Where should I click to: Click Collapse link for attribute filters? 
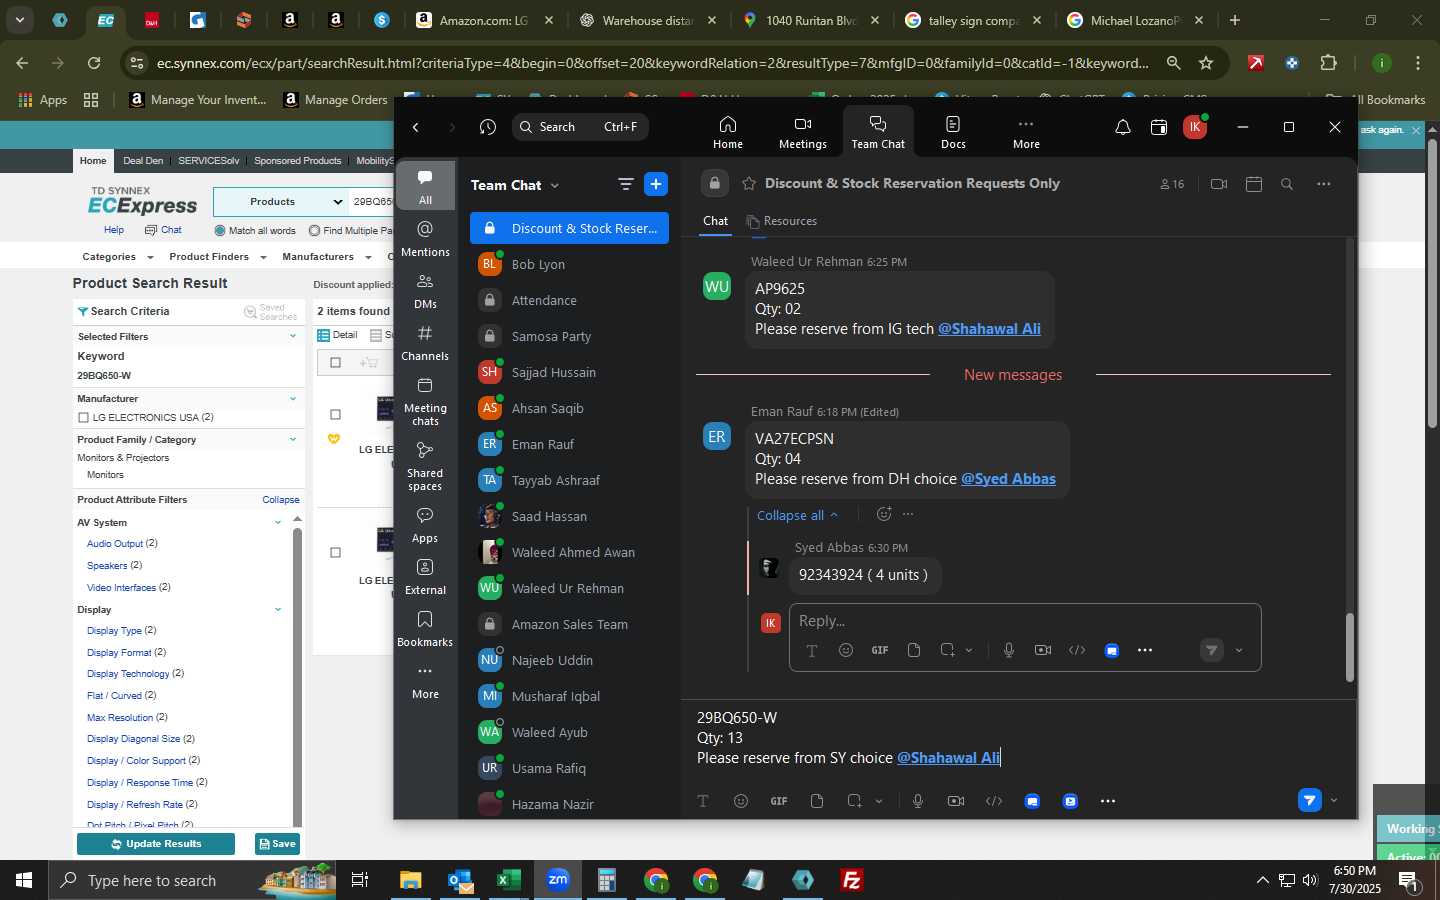[x=281, y=500]
